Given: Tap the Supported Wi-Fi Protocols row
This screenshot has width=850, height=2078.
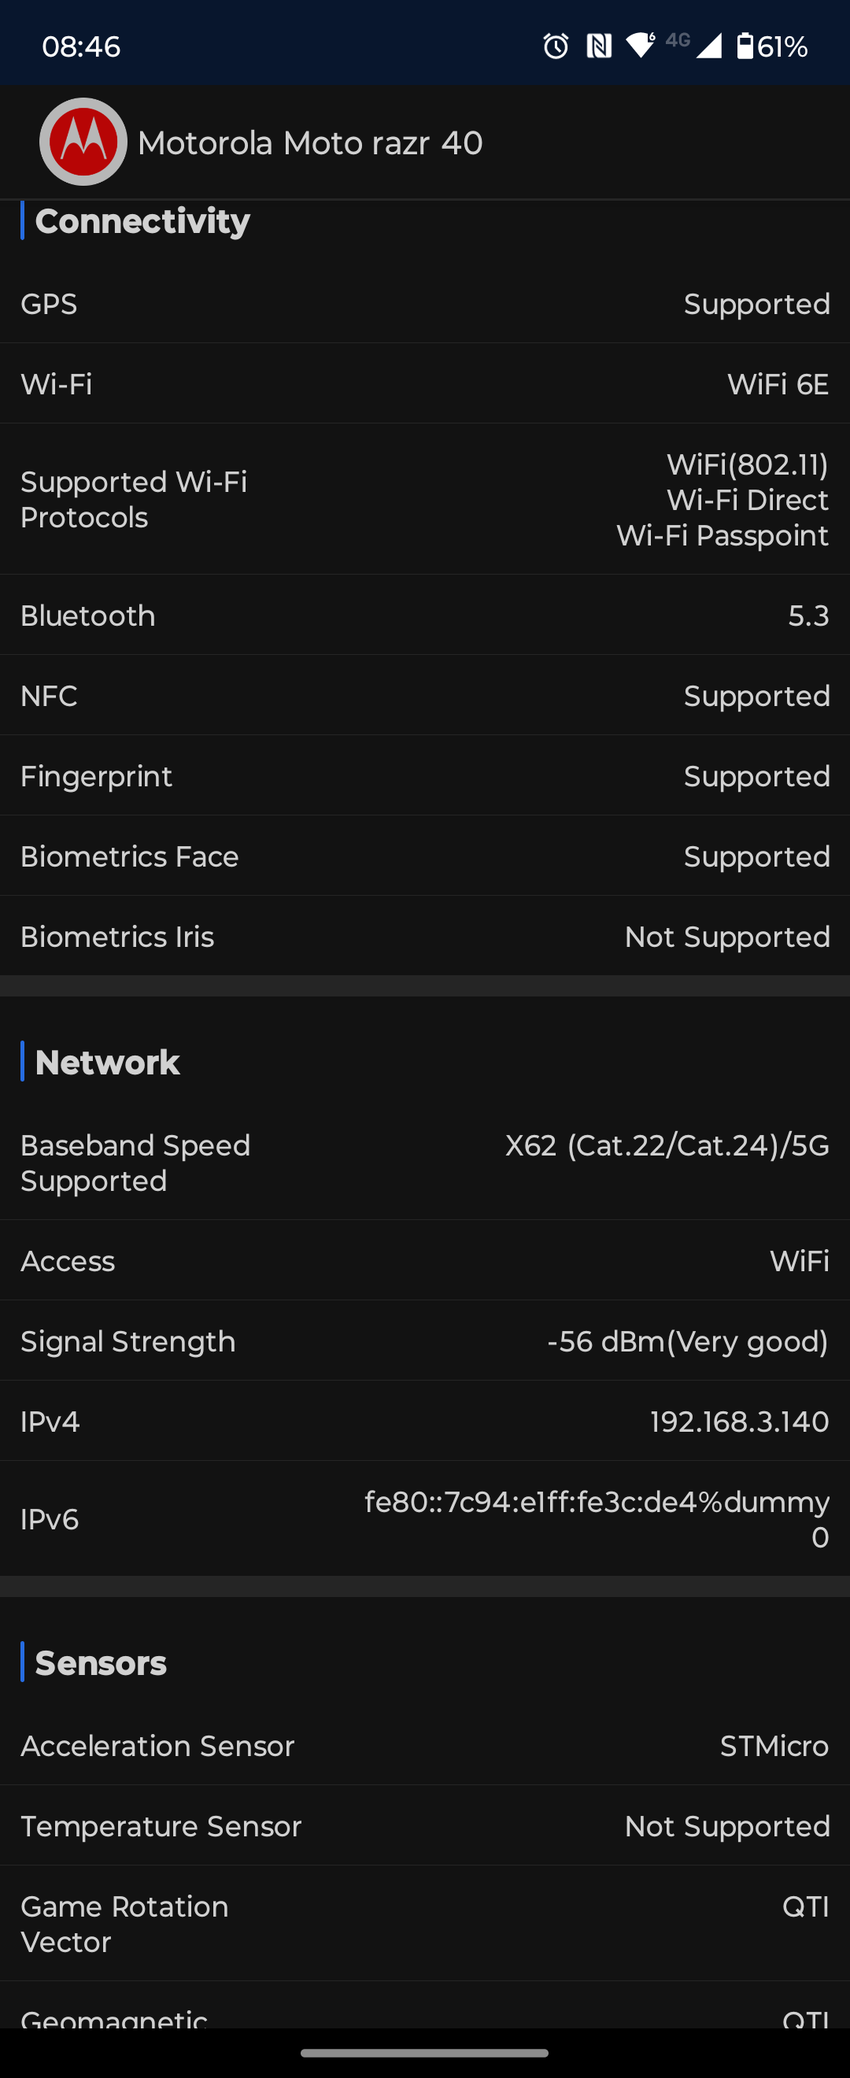Looking at the screenshot, I should 425,499.
